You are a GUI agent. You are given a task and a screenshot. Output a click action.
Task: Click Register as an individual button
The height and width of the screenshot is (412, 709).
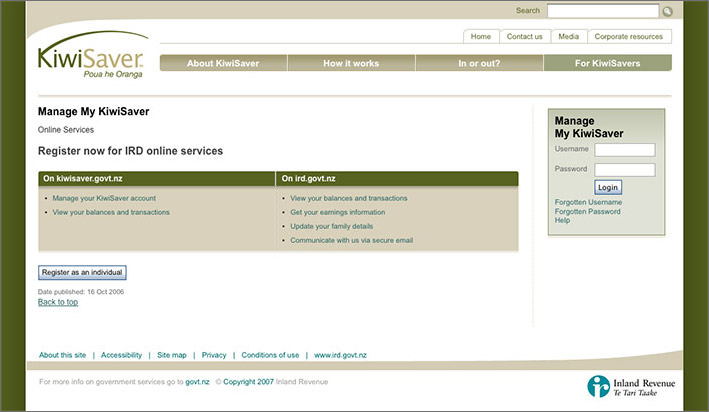point(82,272)
